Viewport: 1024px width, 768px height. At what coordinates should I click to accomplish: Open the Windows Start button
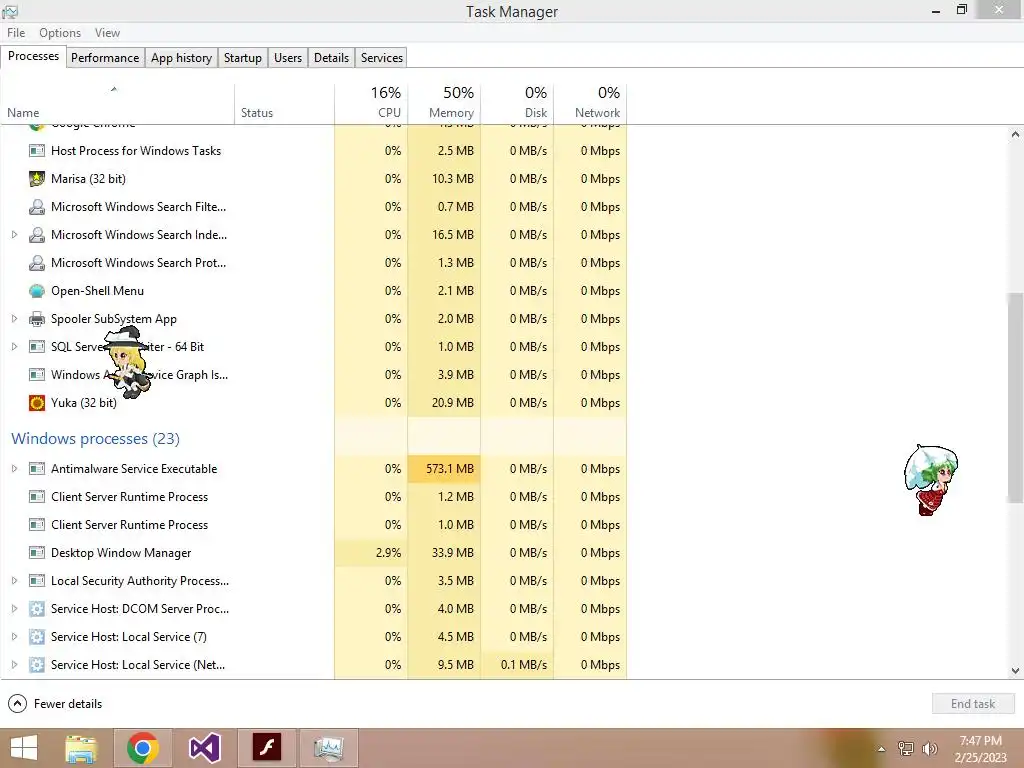[24, 748]
